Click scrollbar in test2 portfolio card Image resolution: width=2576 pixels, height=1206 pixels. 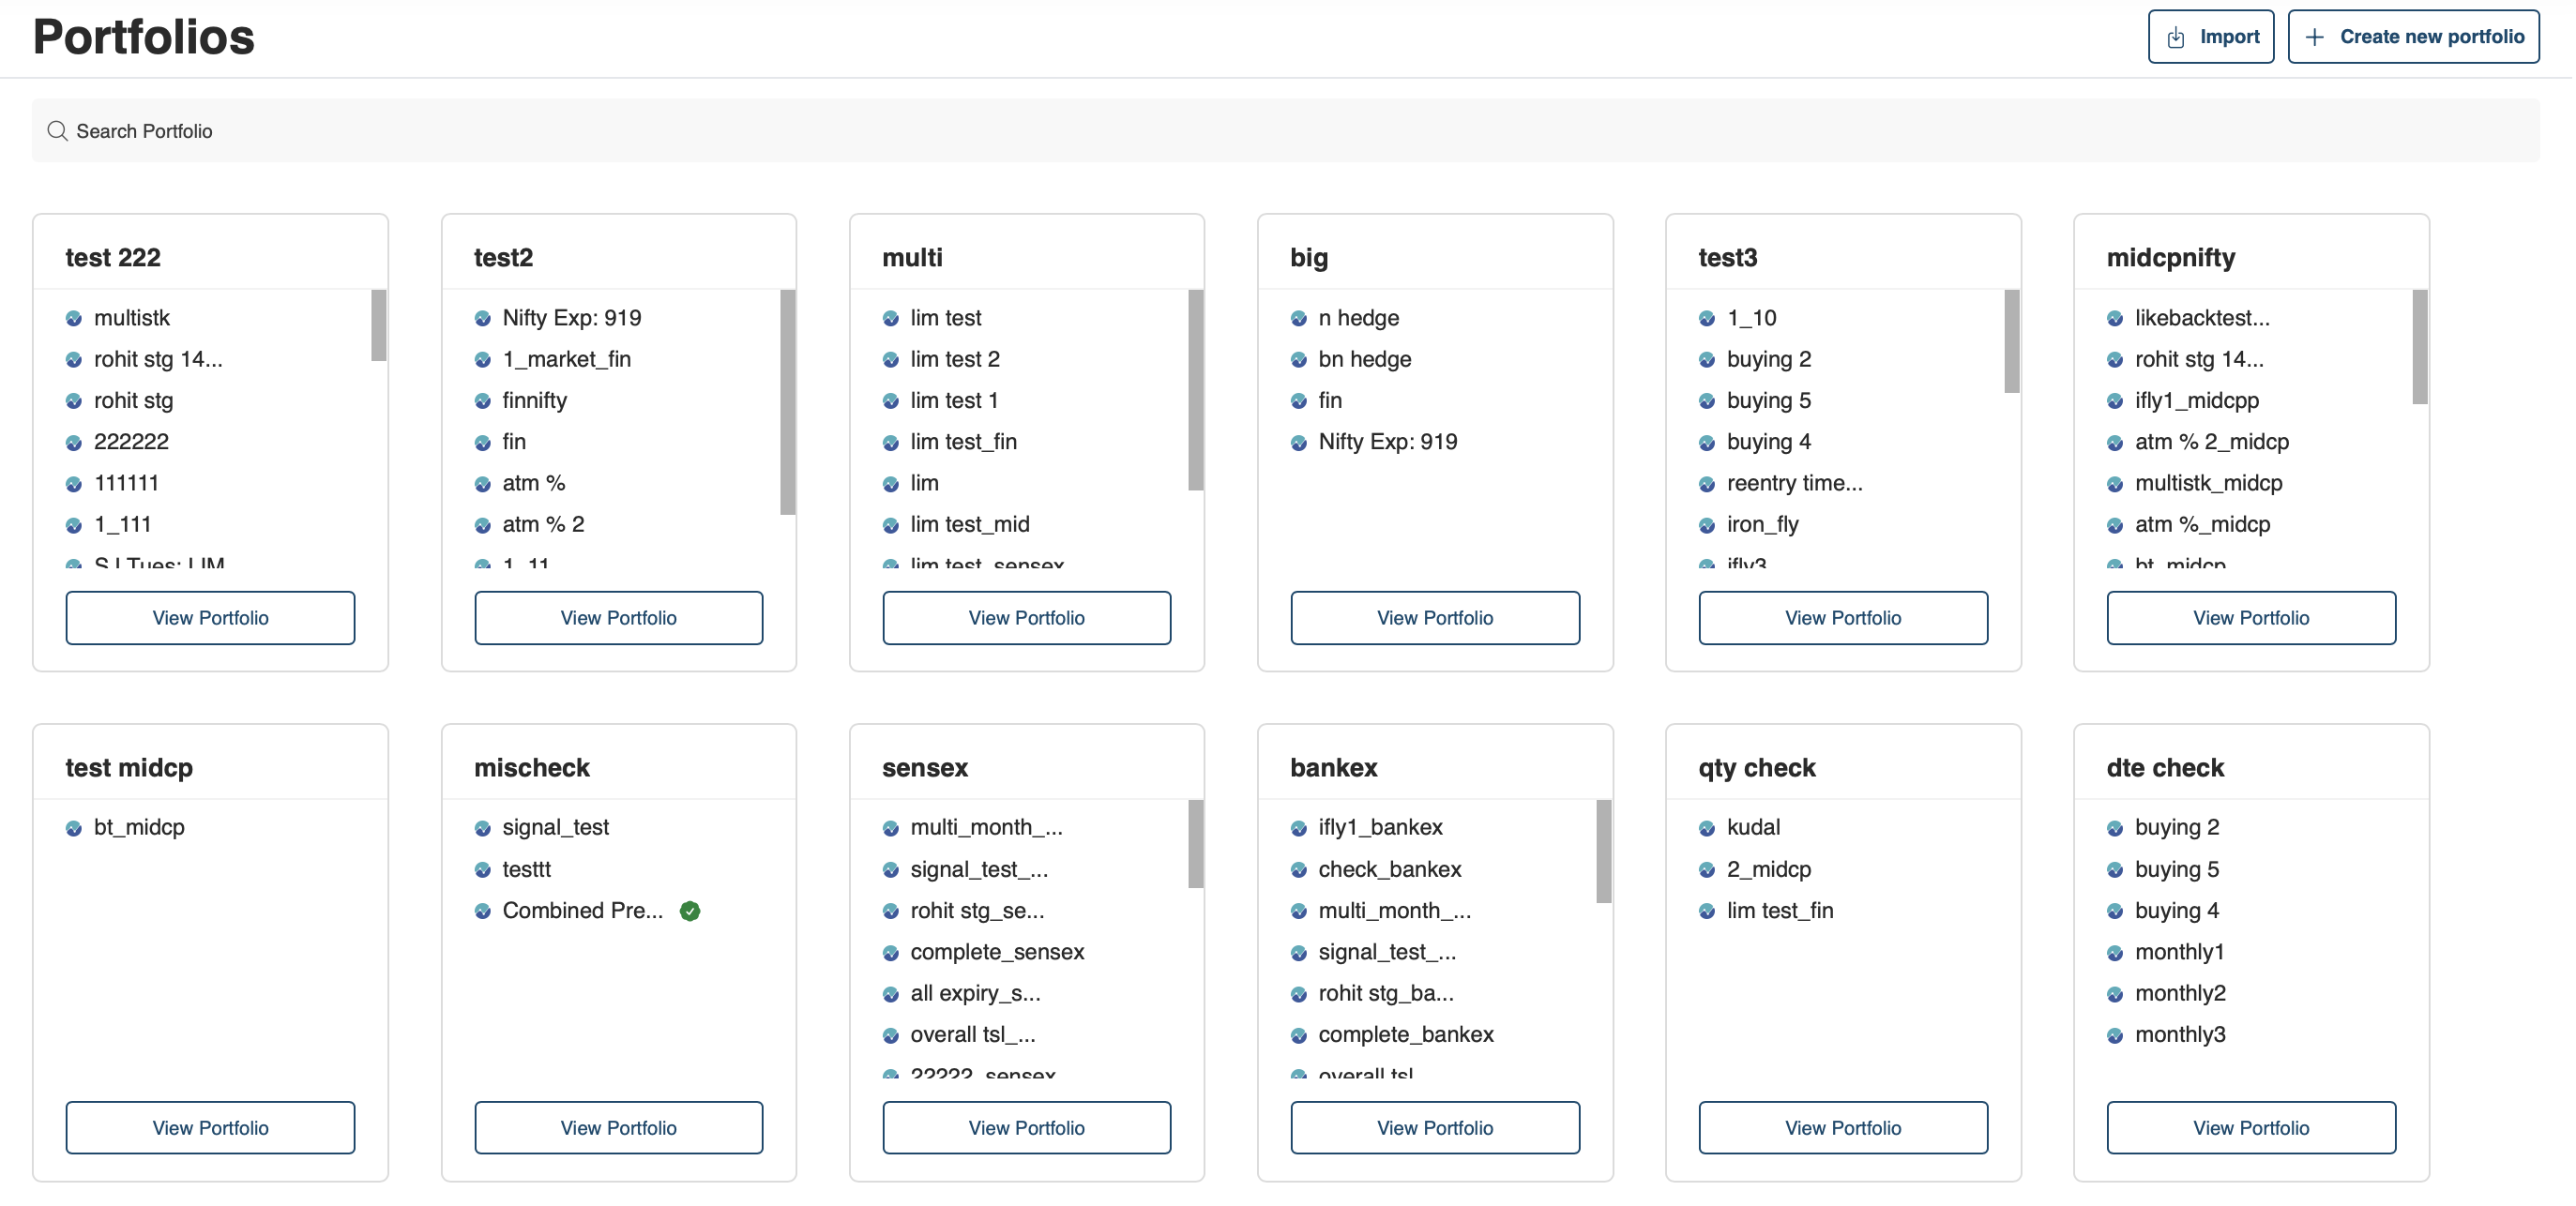tap(787, 400)
